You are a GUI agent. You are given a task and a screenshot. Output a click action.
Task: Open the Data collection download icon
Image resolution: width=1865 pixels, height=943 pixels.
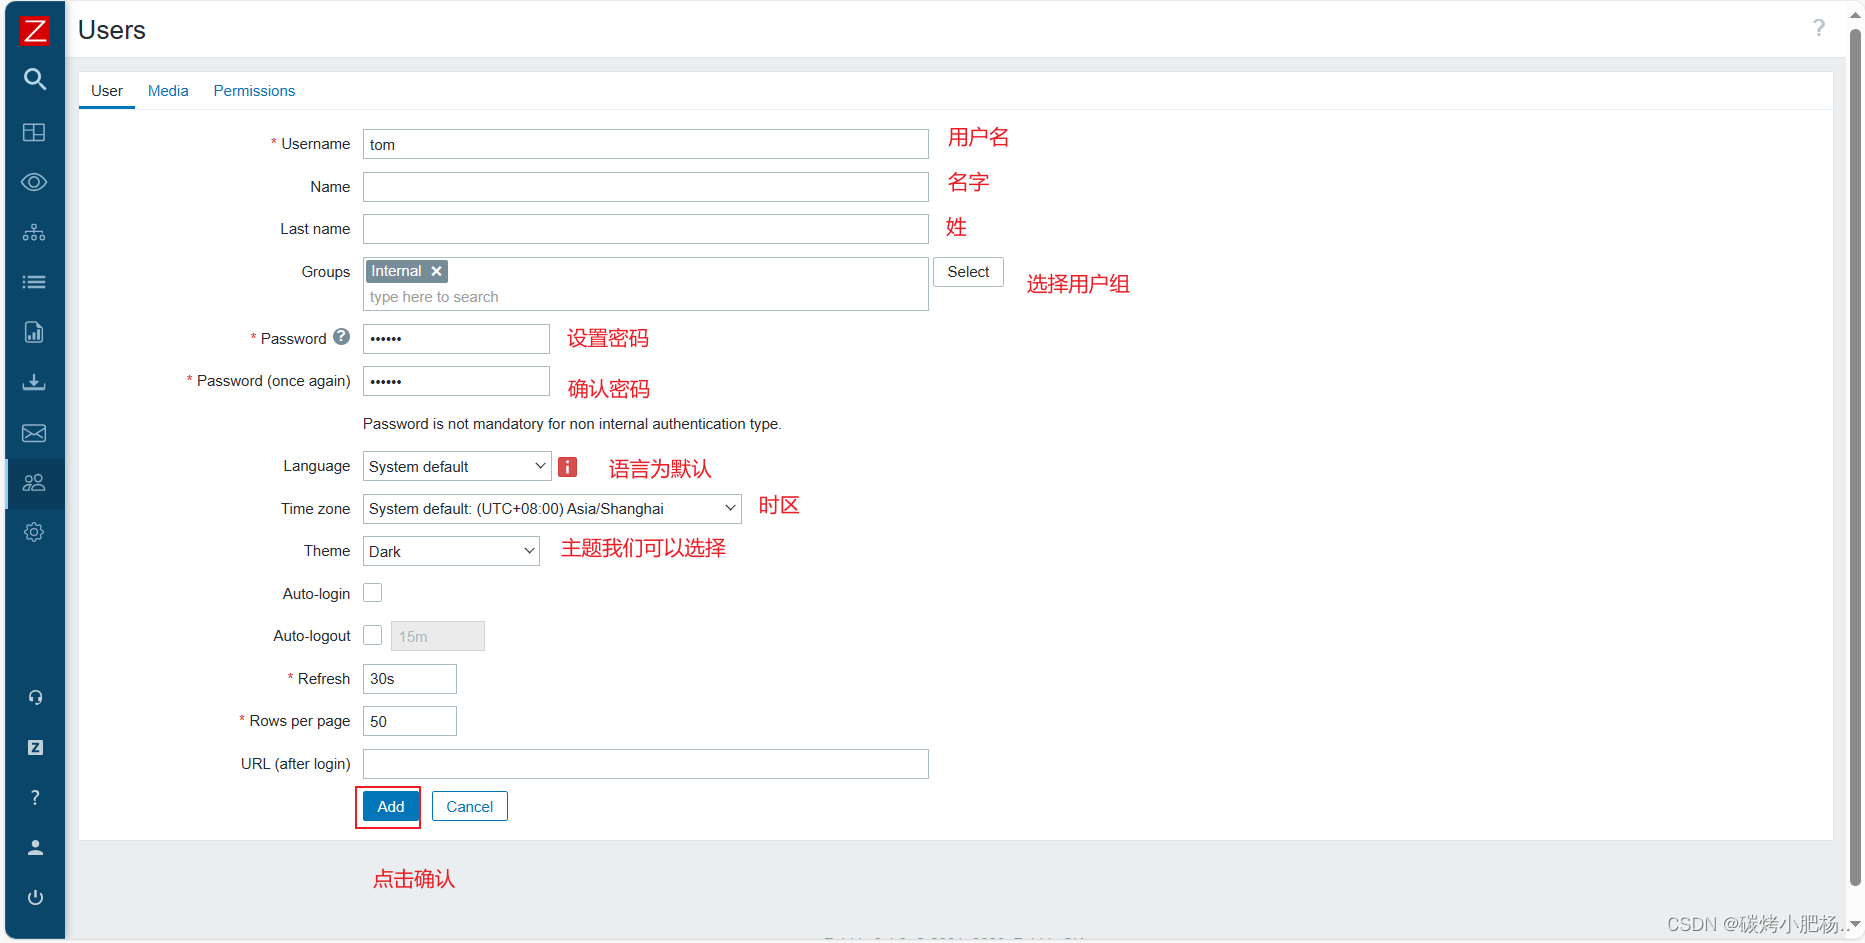[x=34, y=382]
